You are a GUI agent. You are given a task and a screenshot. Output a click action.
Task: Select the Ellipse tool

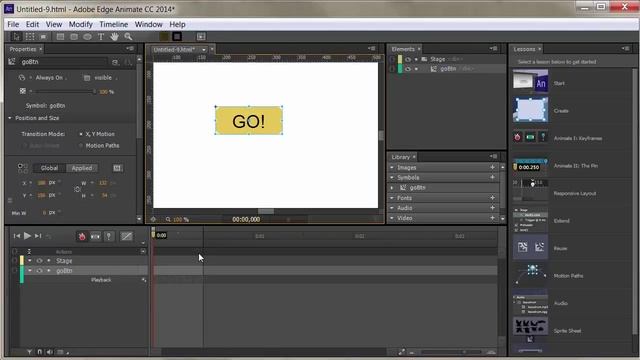[x=87, y=37]
